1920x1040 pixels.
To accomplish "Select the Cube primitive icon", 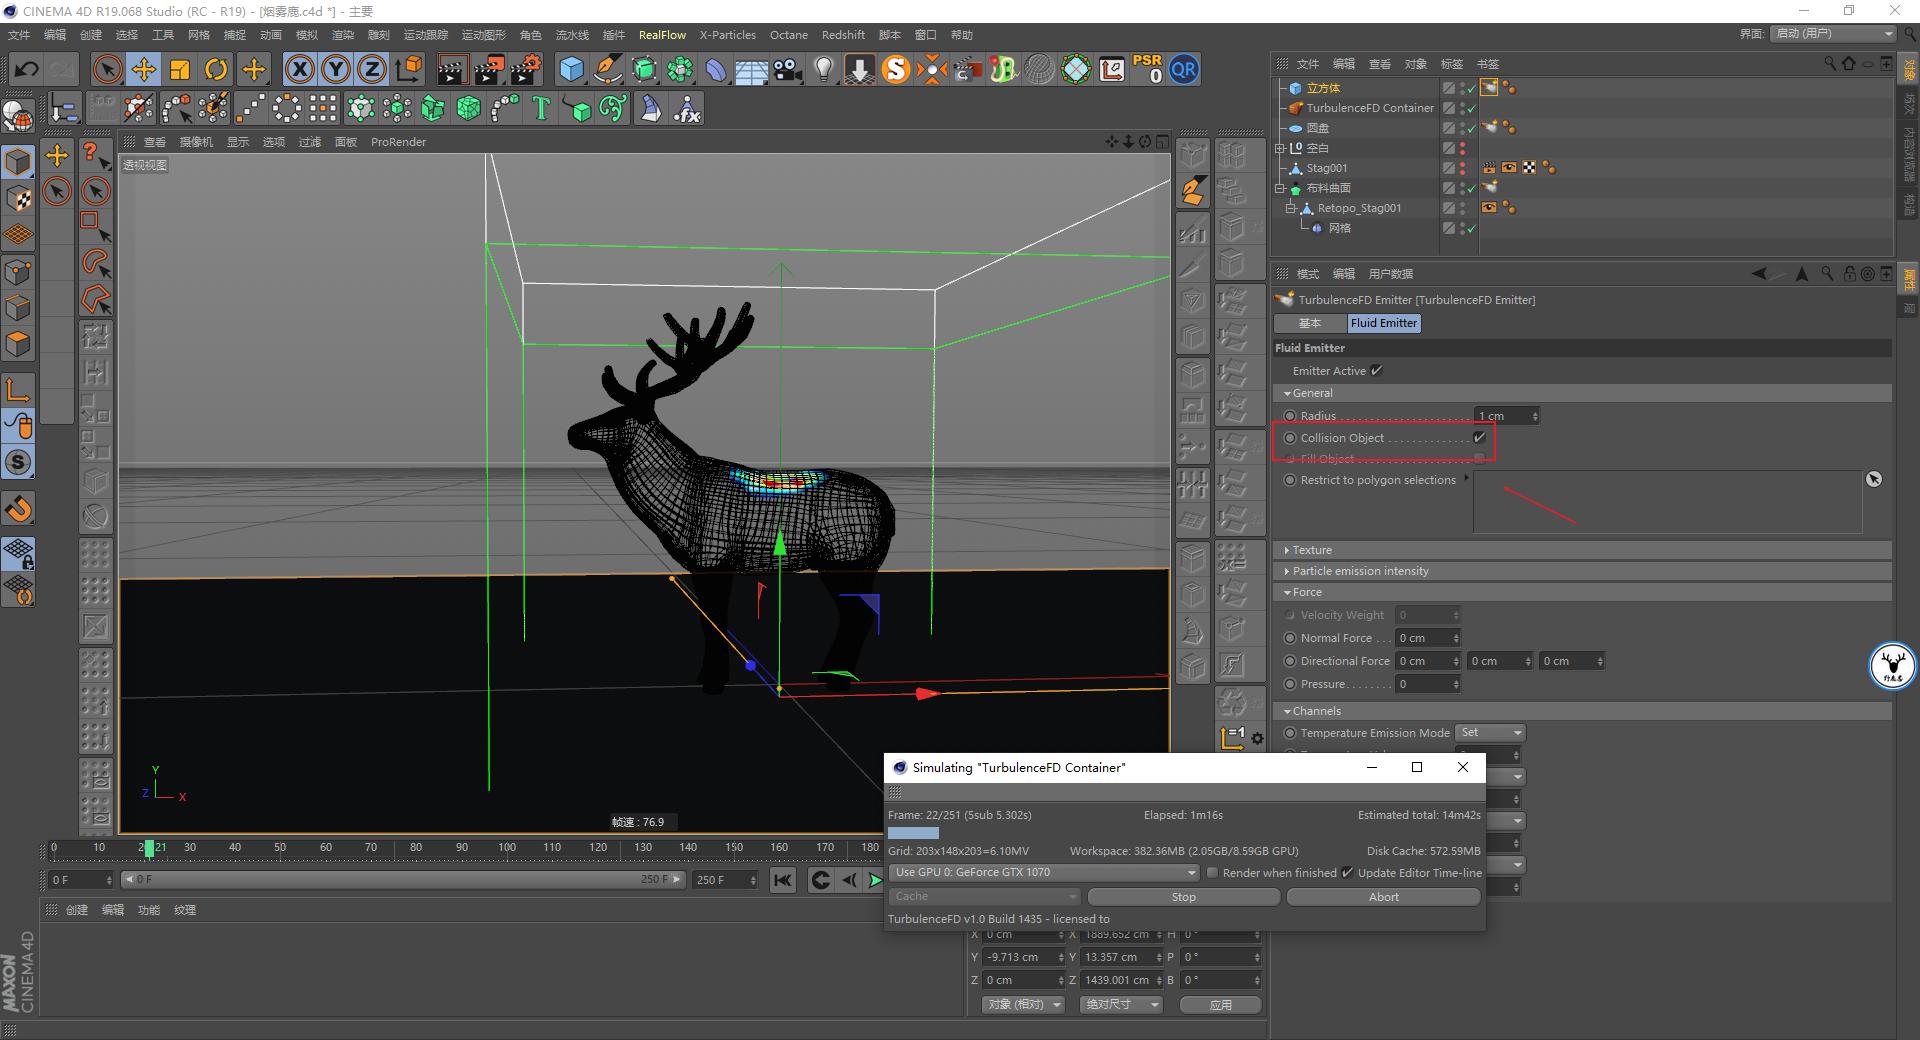I will coord(573,69).
